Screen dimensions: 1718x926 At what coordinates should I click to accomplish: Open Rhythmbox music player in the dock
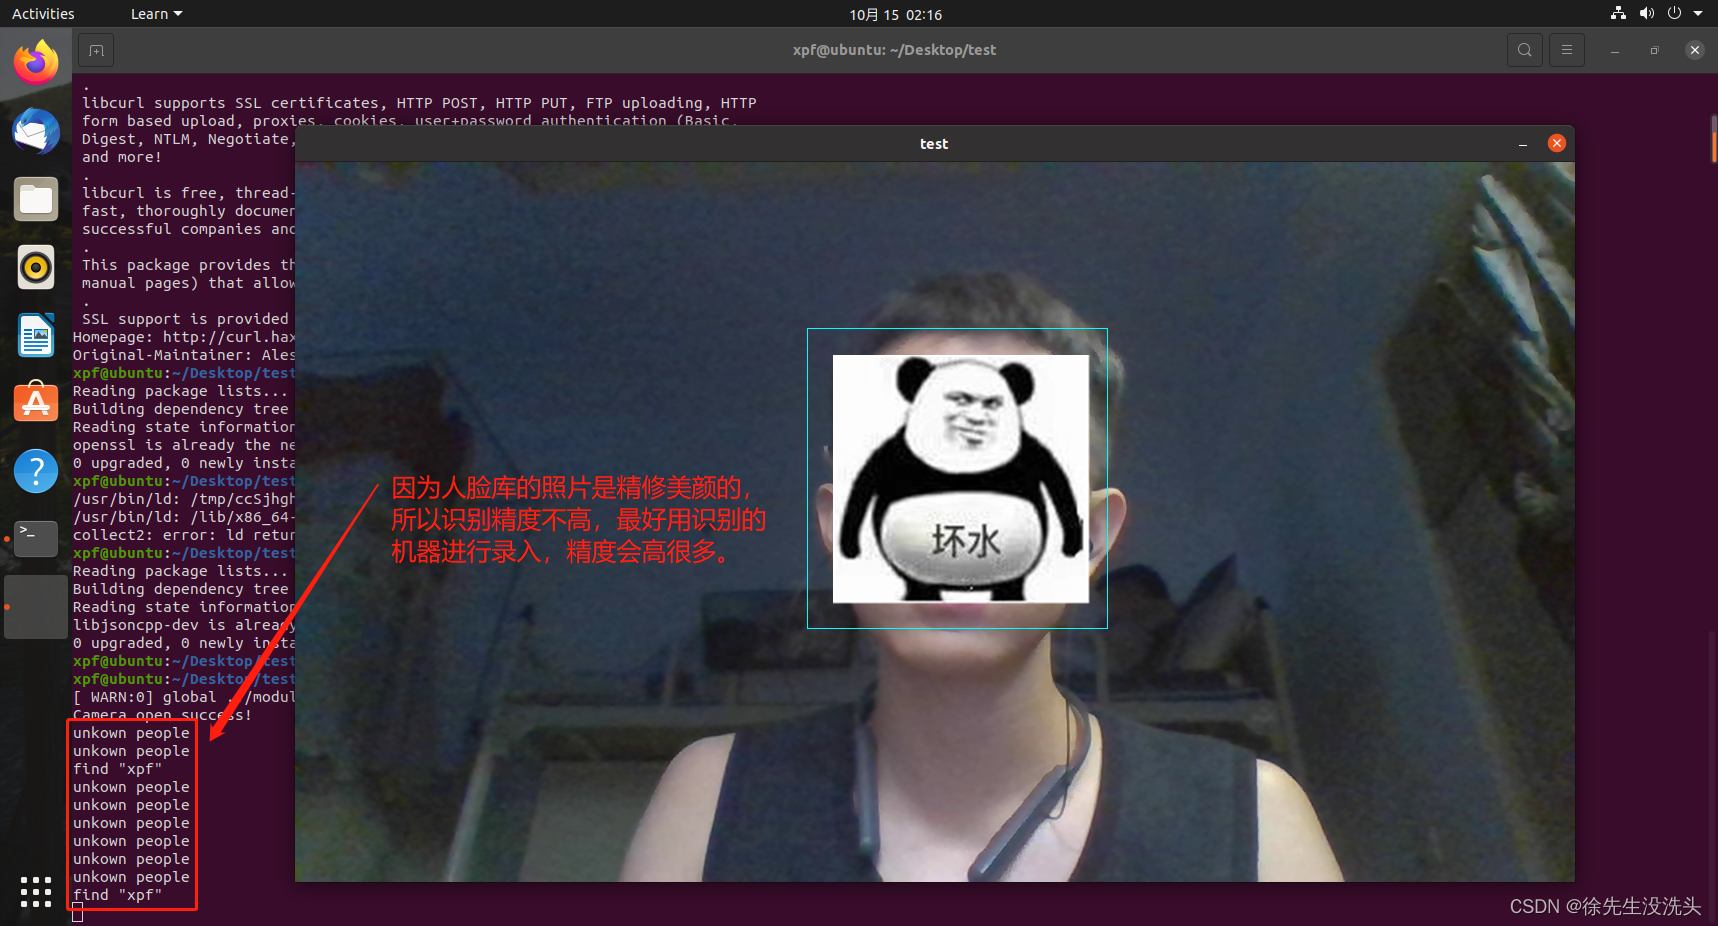(36, 267)
